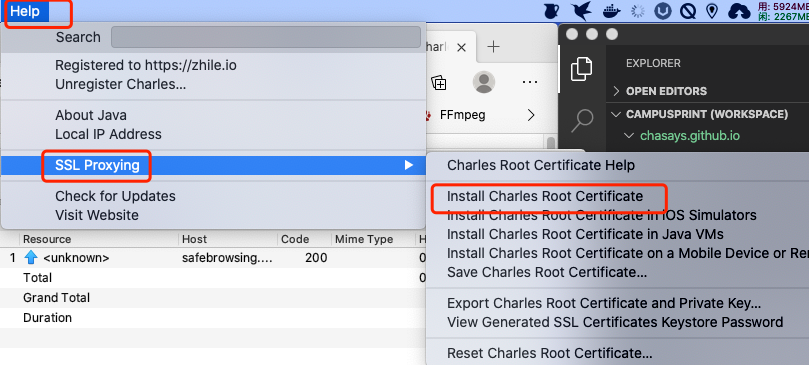
Task: Select Unregister Charles… menu entry
Action: point(121,84)
